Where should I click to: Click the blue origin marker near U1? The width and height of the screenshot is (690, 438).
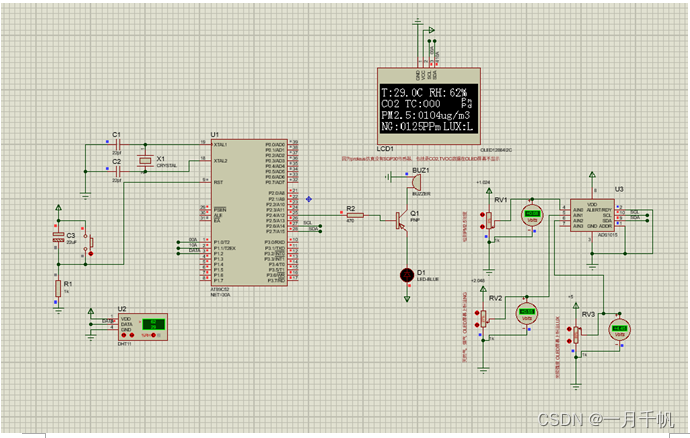[x=309, y=199]
